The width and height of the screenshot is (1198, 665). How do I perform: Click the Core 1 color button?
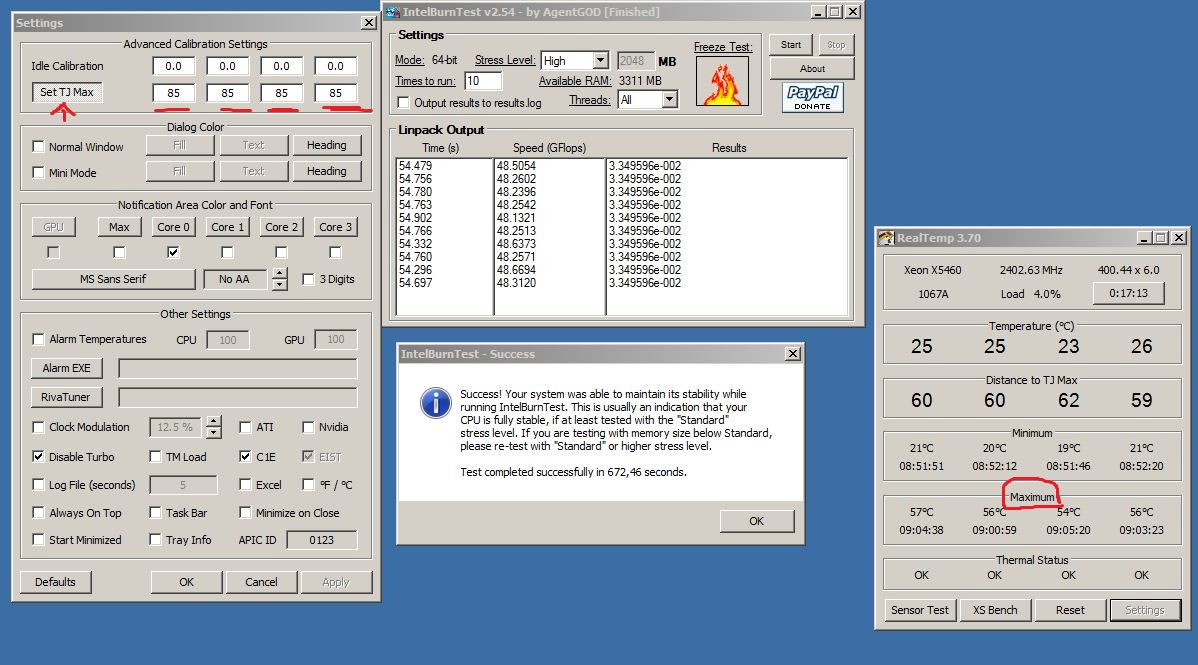(x=228, y=227)
